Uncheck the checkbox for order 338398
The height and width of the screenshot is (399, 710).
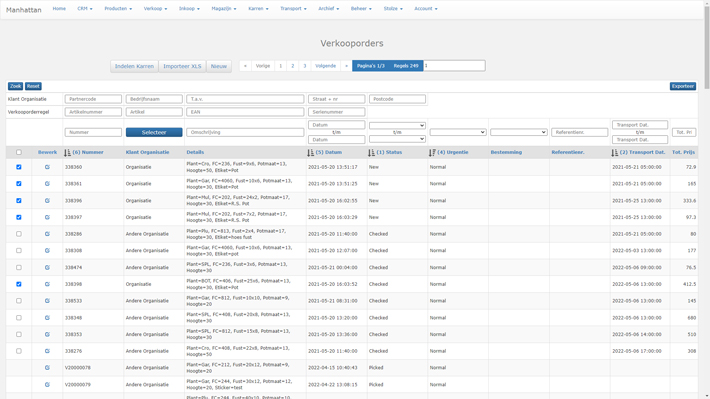click(19, 284)
